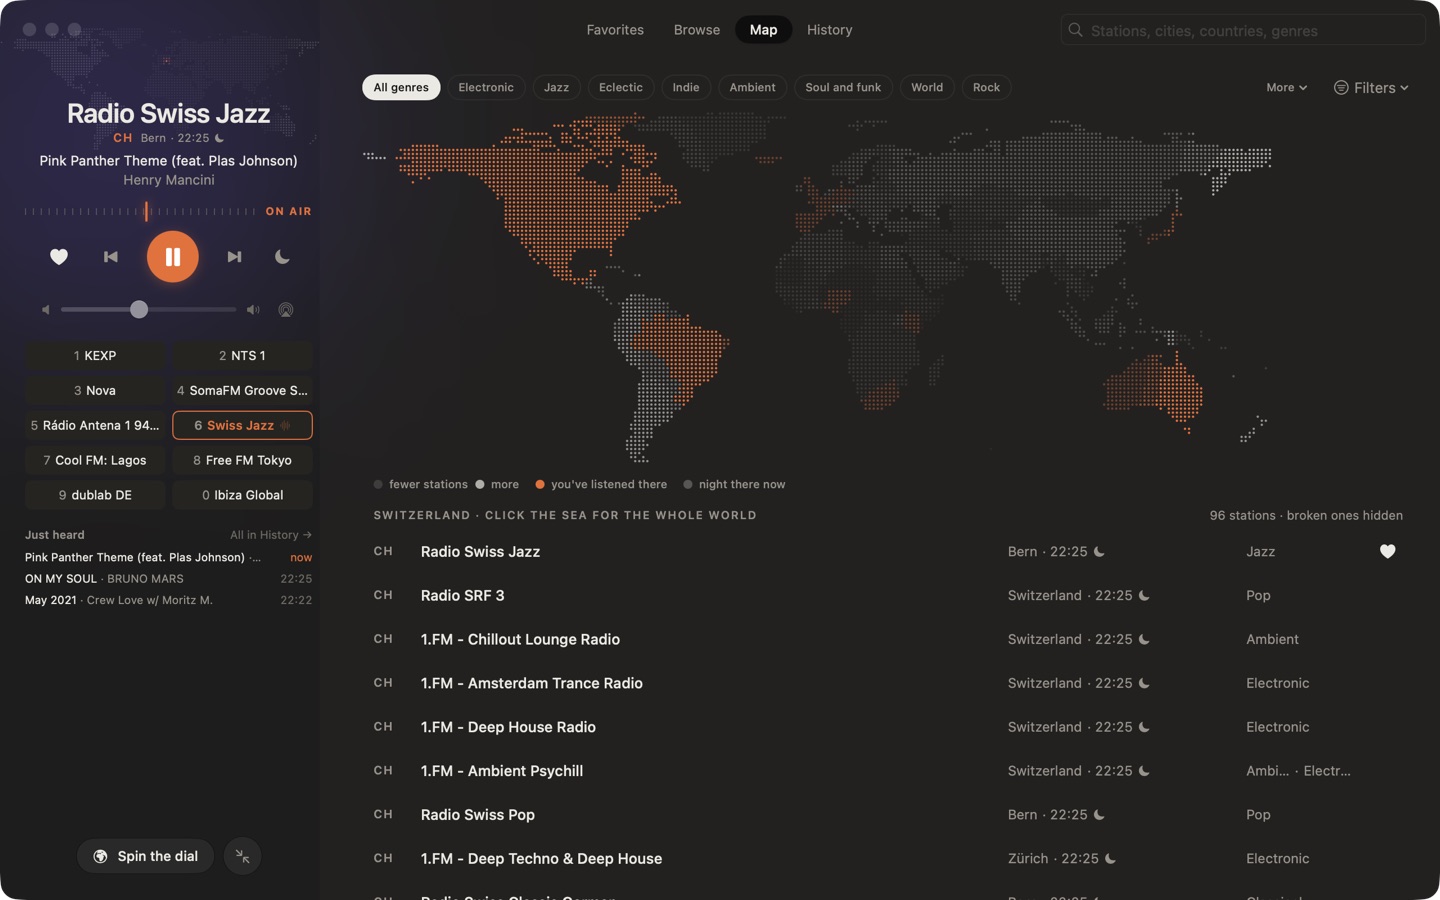Select the Radio Swiss Pop row
The width and height of the screenshot is (1440, 900).
point(888,815)
